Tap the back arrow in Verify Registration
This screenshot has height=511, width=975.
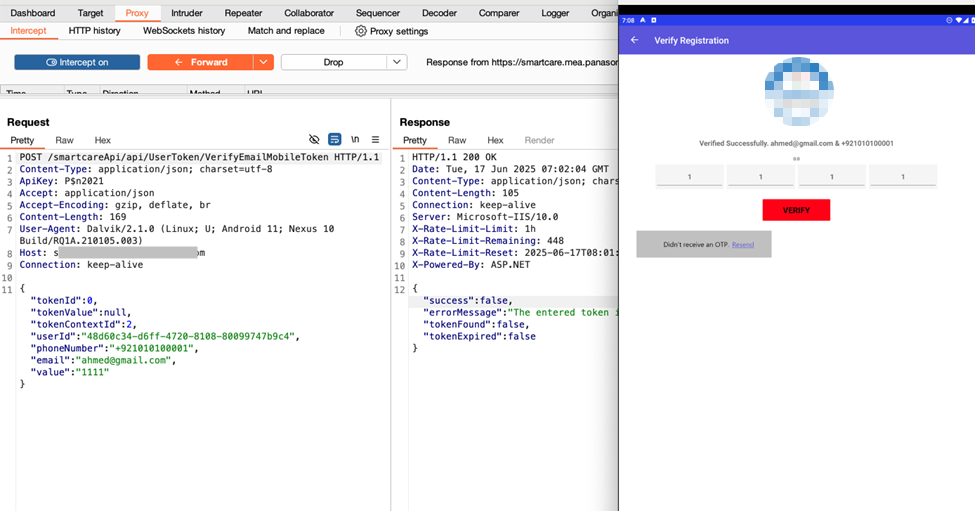coord(635,40)
